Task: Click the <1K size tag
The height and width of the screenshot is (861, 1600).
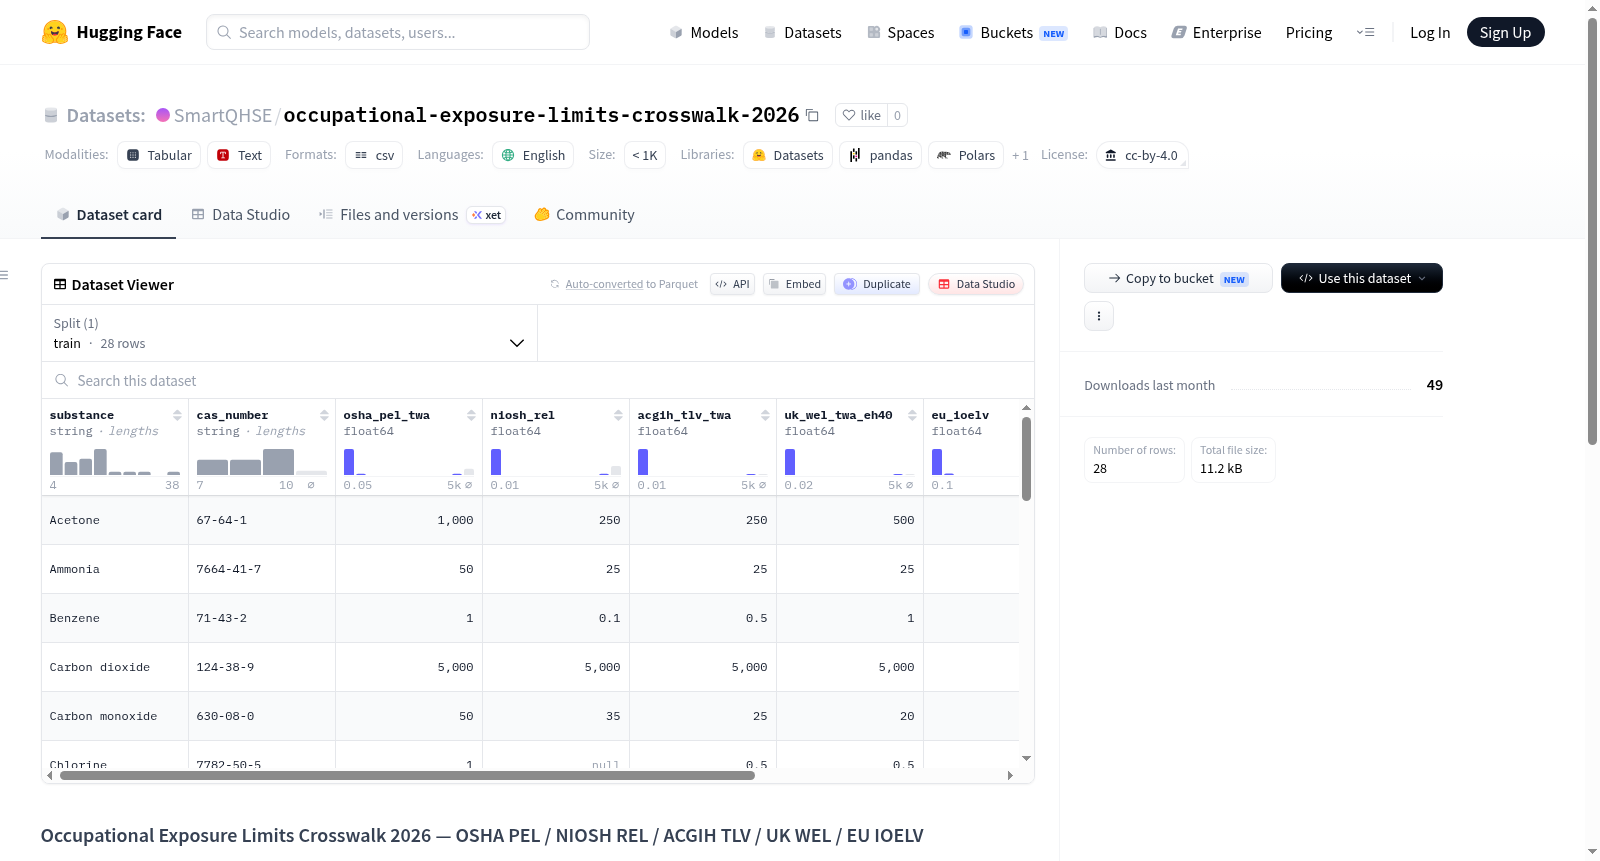Action: pos(645,155)
